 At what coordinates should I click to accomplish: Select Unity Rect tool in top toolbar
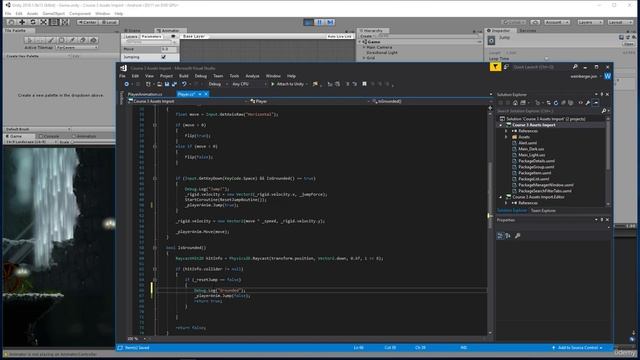[x=54, y=22]
